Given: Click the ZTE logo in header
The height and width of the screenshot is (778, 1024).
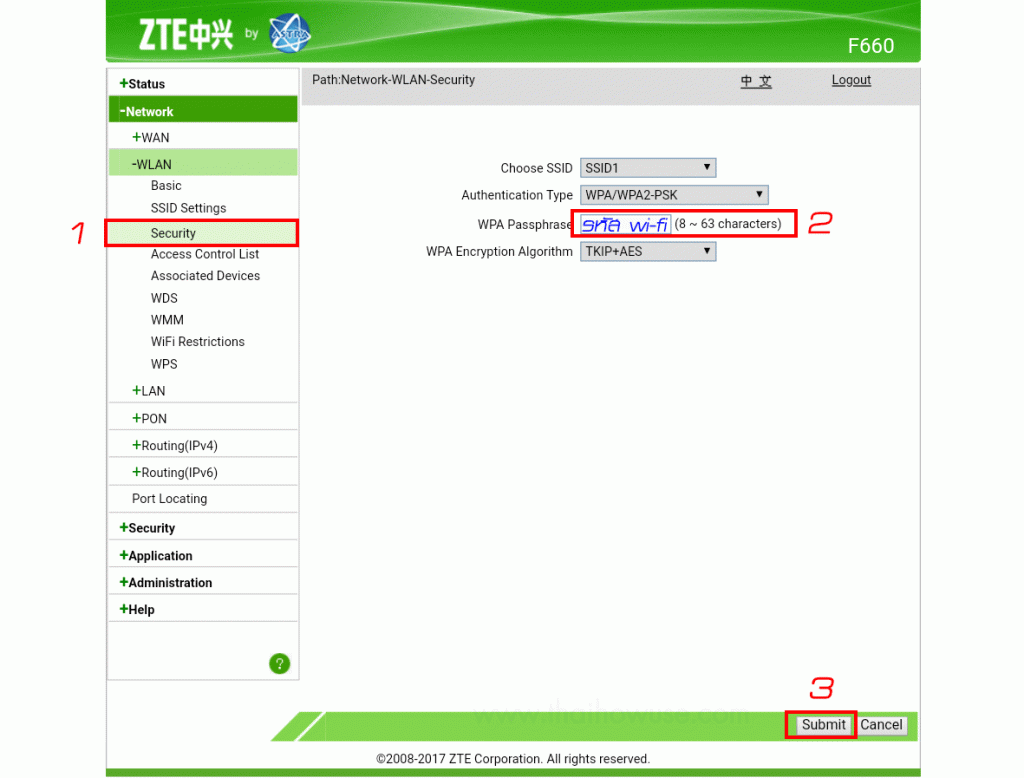Looking at the screenshot, I should 186,35.
